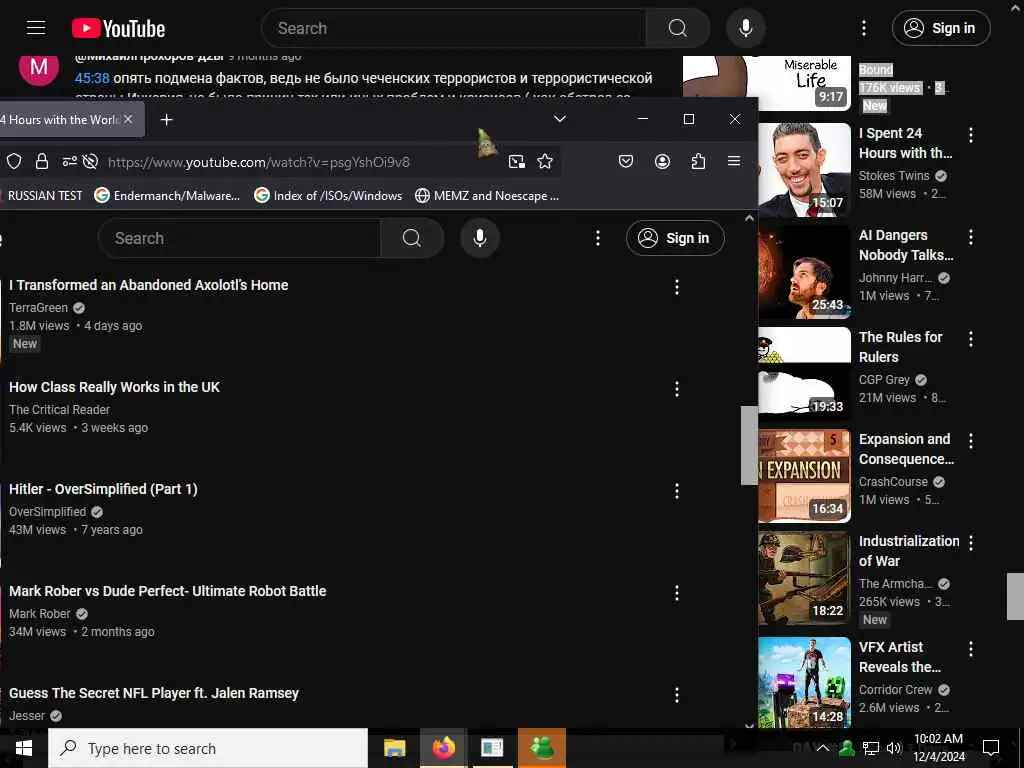
Task: Open 'Hitler - OverSimplified (Part 1)' video
Action: click(103, 488)
